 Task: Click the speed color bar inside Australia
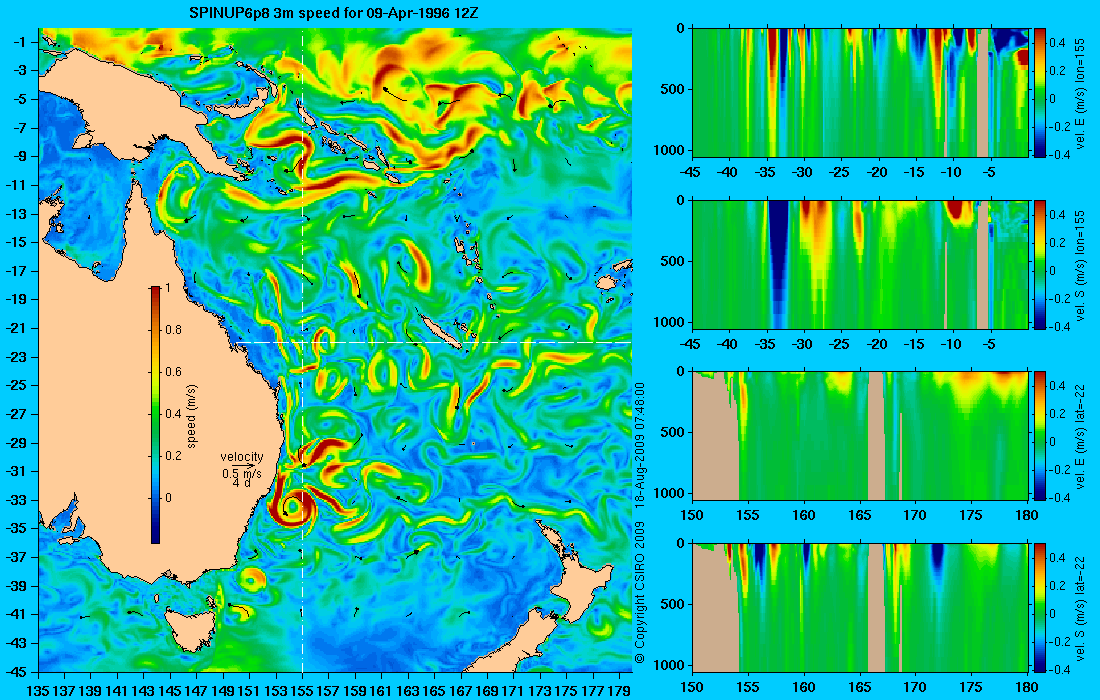click(155, 415)
